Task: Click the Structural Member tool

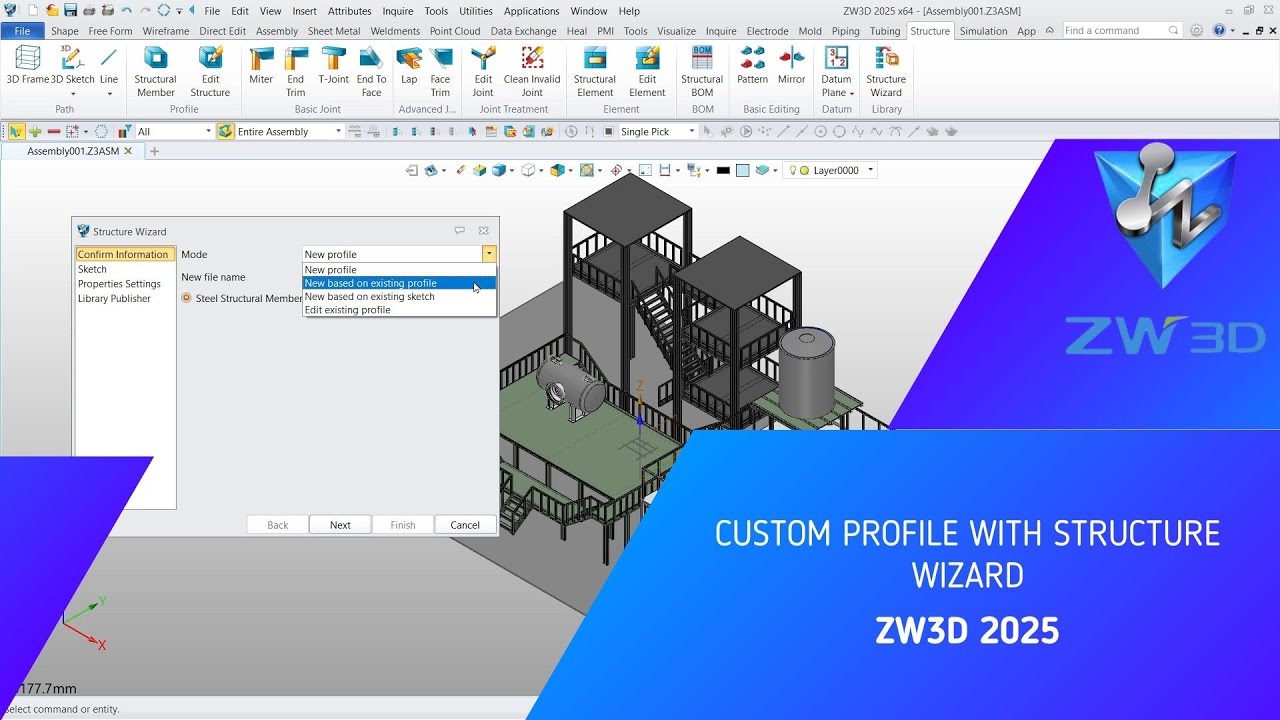Action: click(155, 72)
